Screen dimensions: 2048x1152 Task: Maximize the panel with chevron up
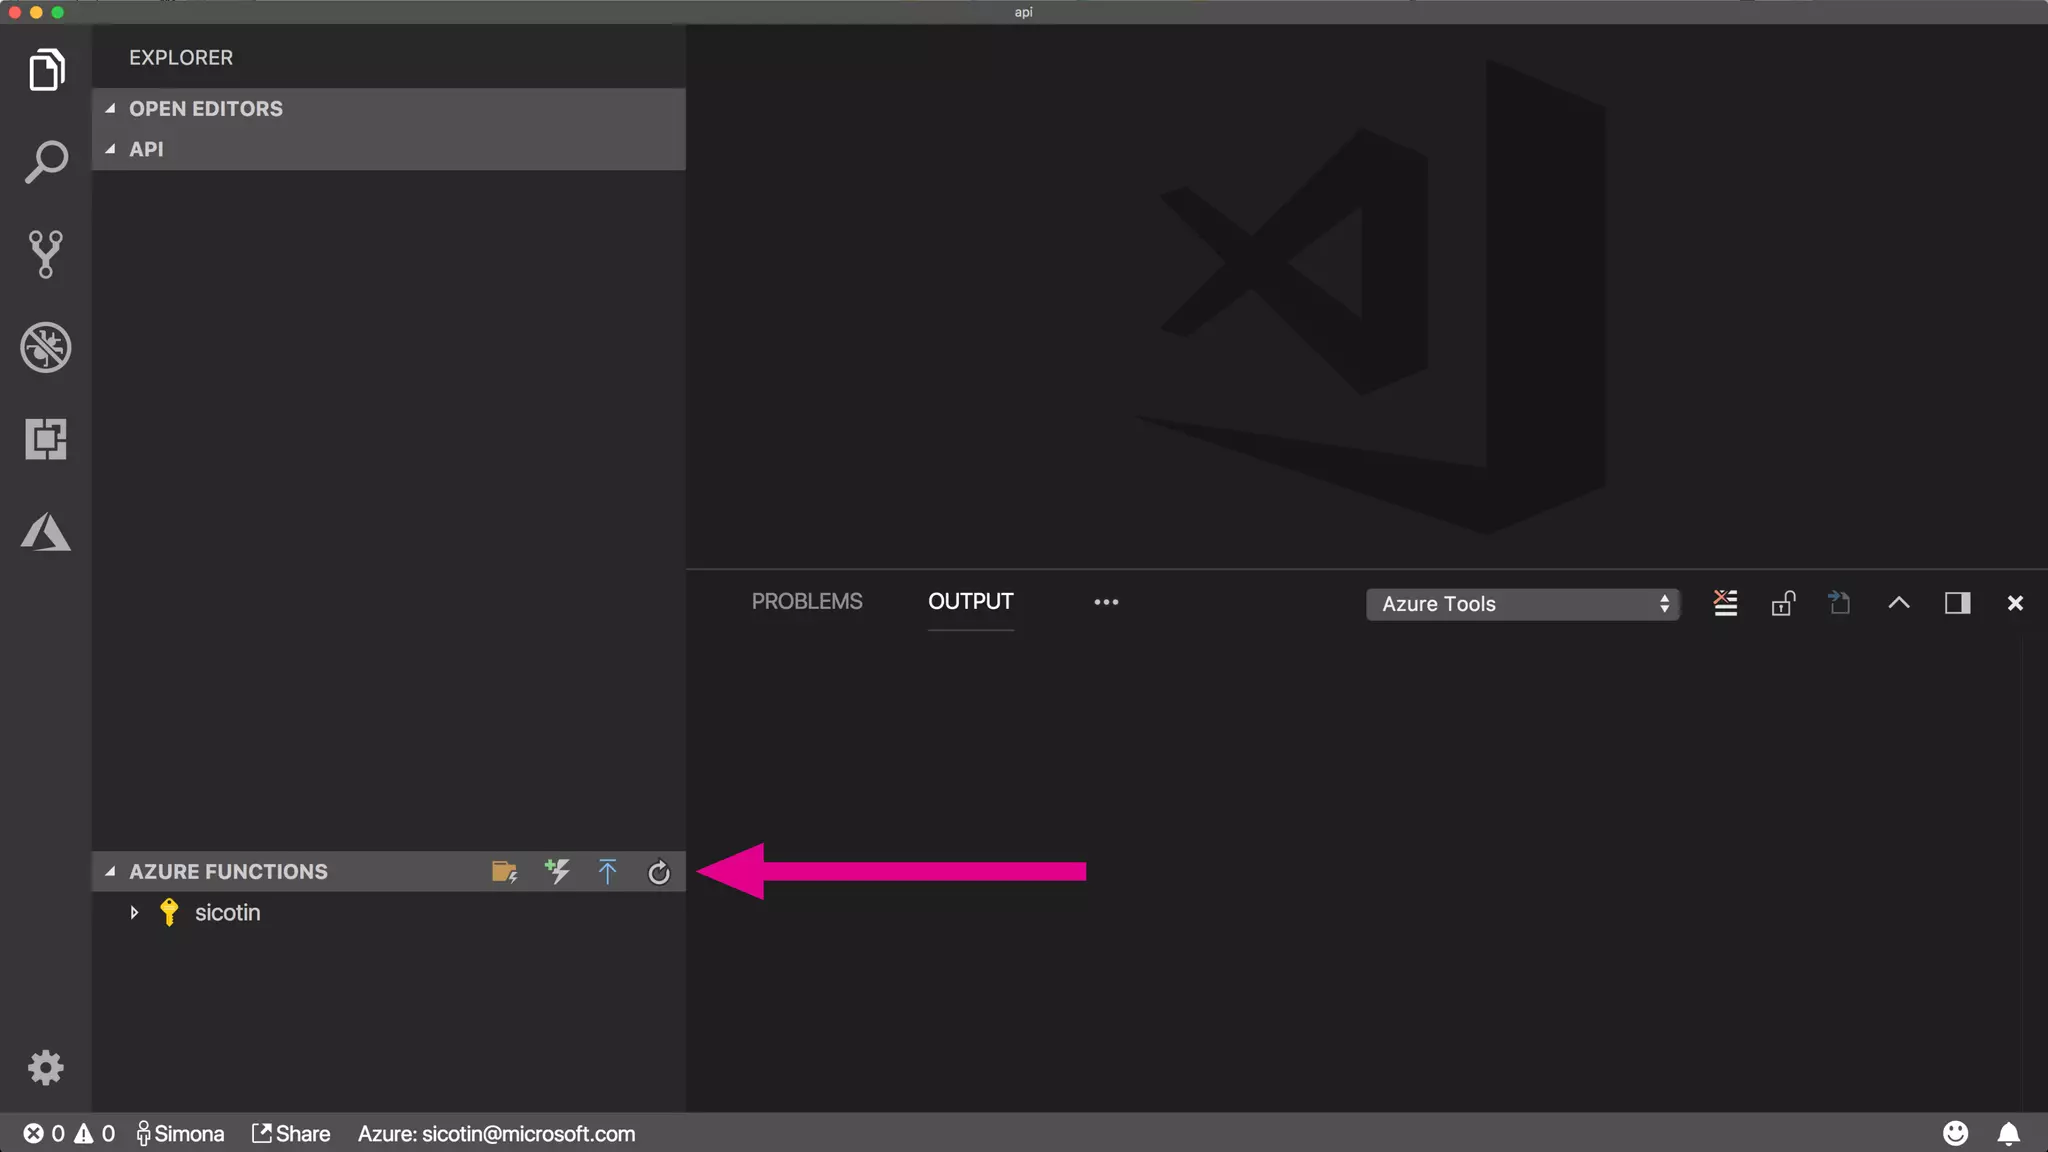click(x=1898, y=603)
